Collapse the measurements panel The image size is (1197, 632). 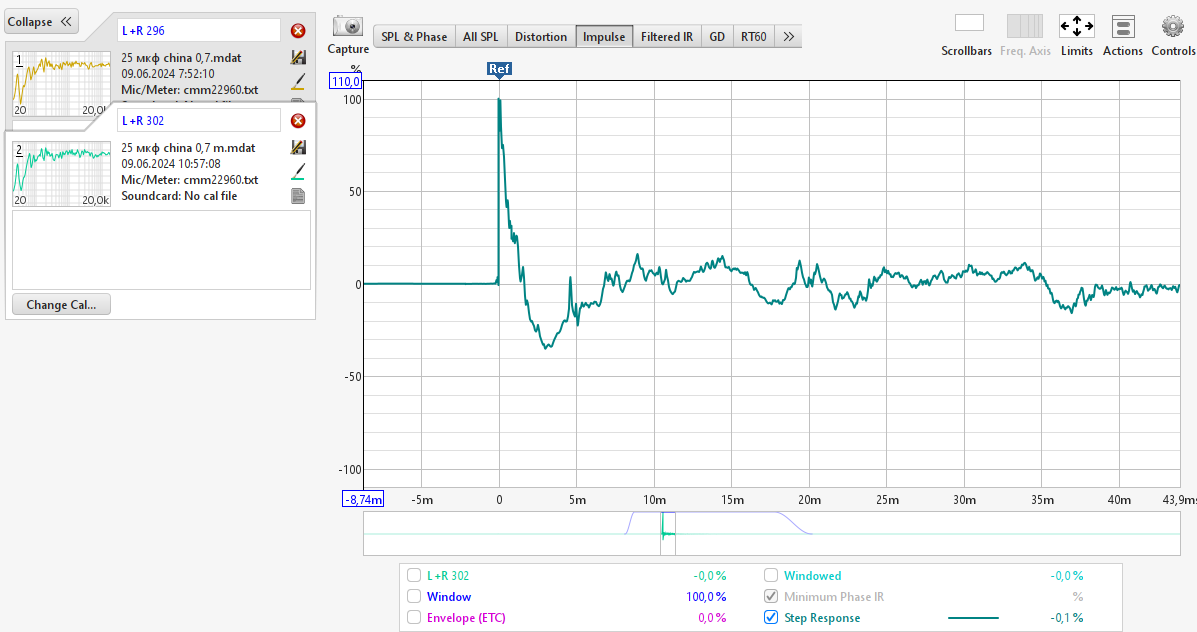click(40, 21)
